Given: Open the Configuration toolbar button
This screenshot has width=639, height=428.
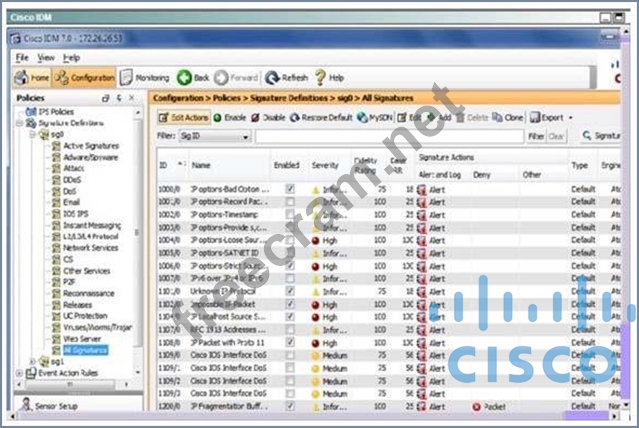Looking at the screenshot, I should (x=85, y=77).
